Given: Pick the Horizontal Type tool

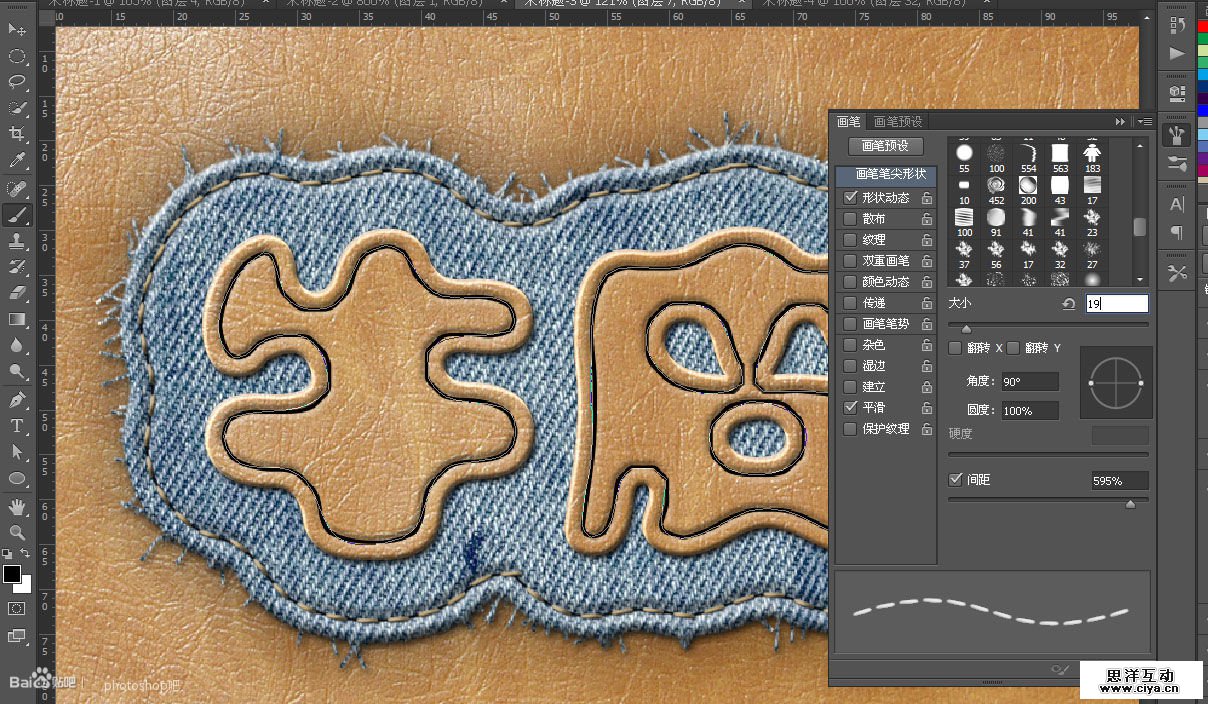Looking at the screenshot, I should tap(17, 426).
